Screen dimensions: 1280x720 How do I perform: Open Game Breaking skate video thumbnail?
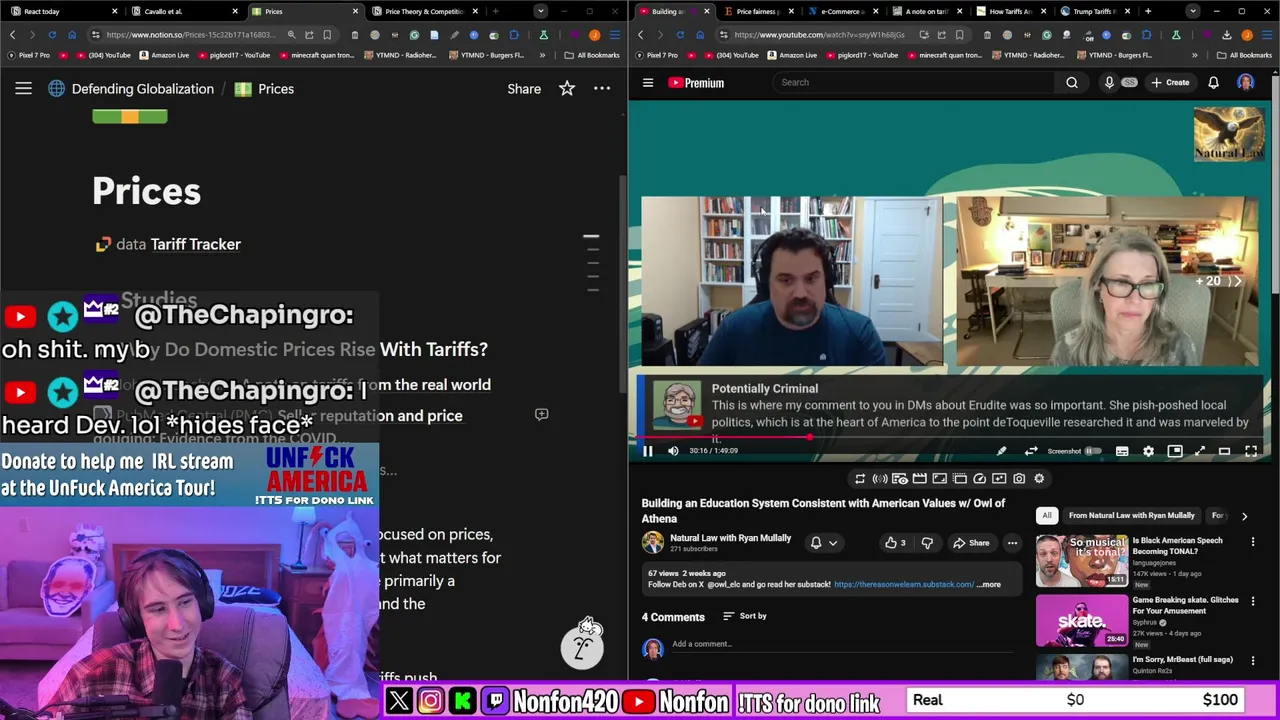pyautogui.click(x=1081, y=621)
